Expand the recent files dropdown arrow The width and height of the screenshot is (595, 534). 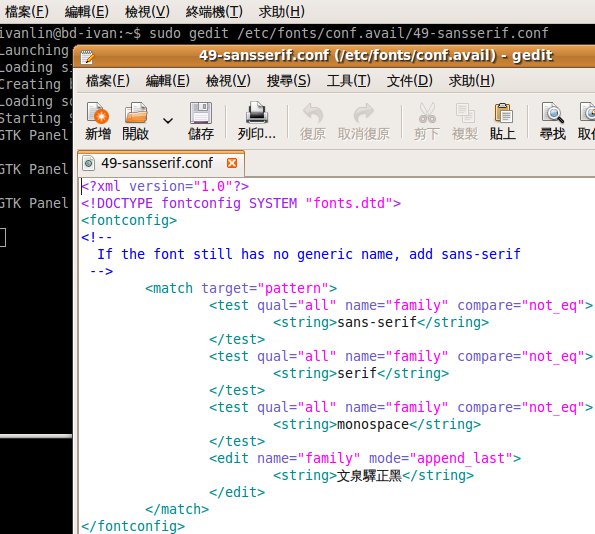tap(168, 121)
